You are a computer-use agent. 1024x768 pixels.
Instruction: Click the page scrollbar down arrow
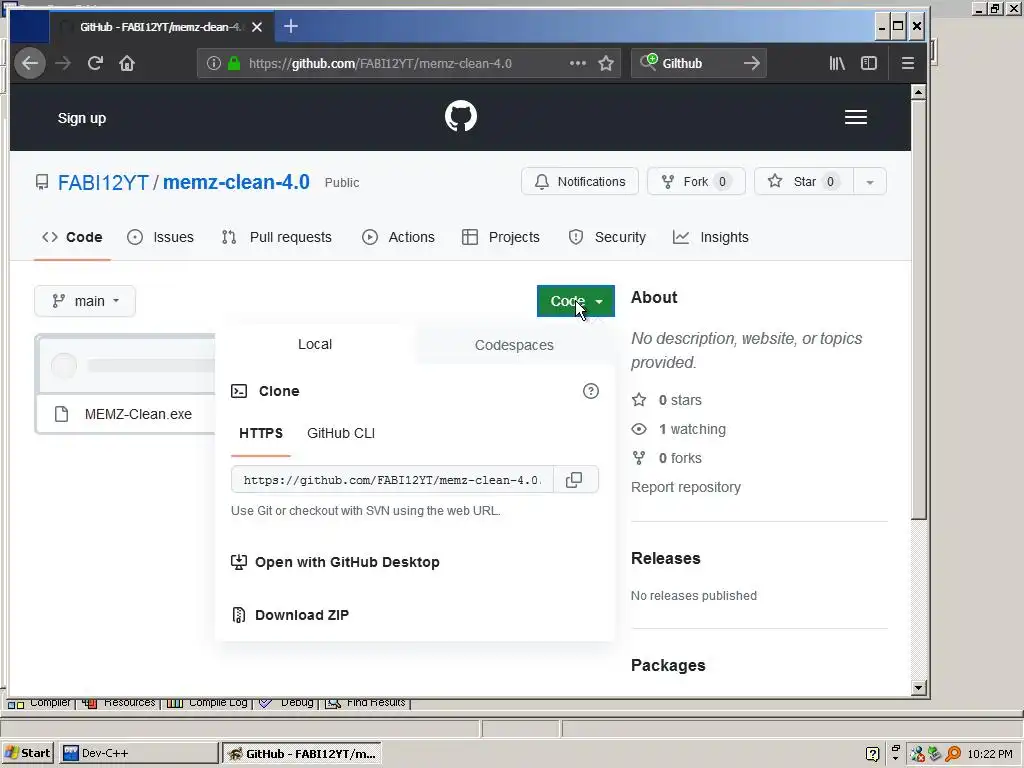[918, 687]
